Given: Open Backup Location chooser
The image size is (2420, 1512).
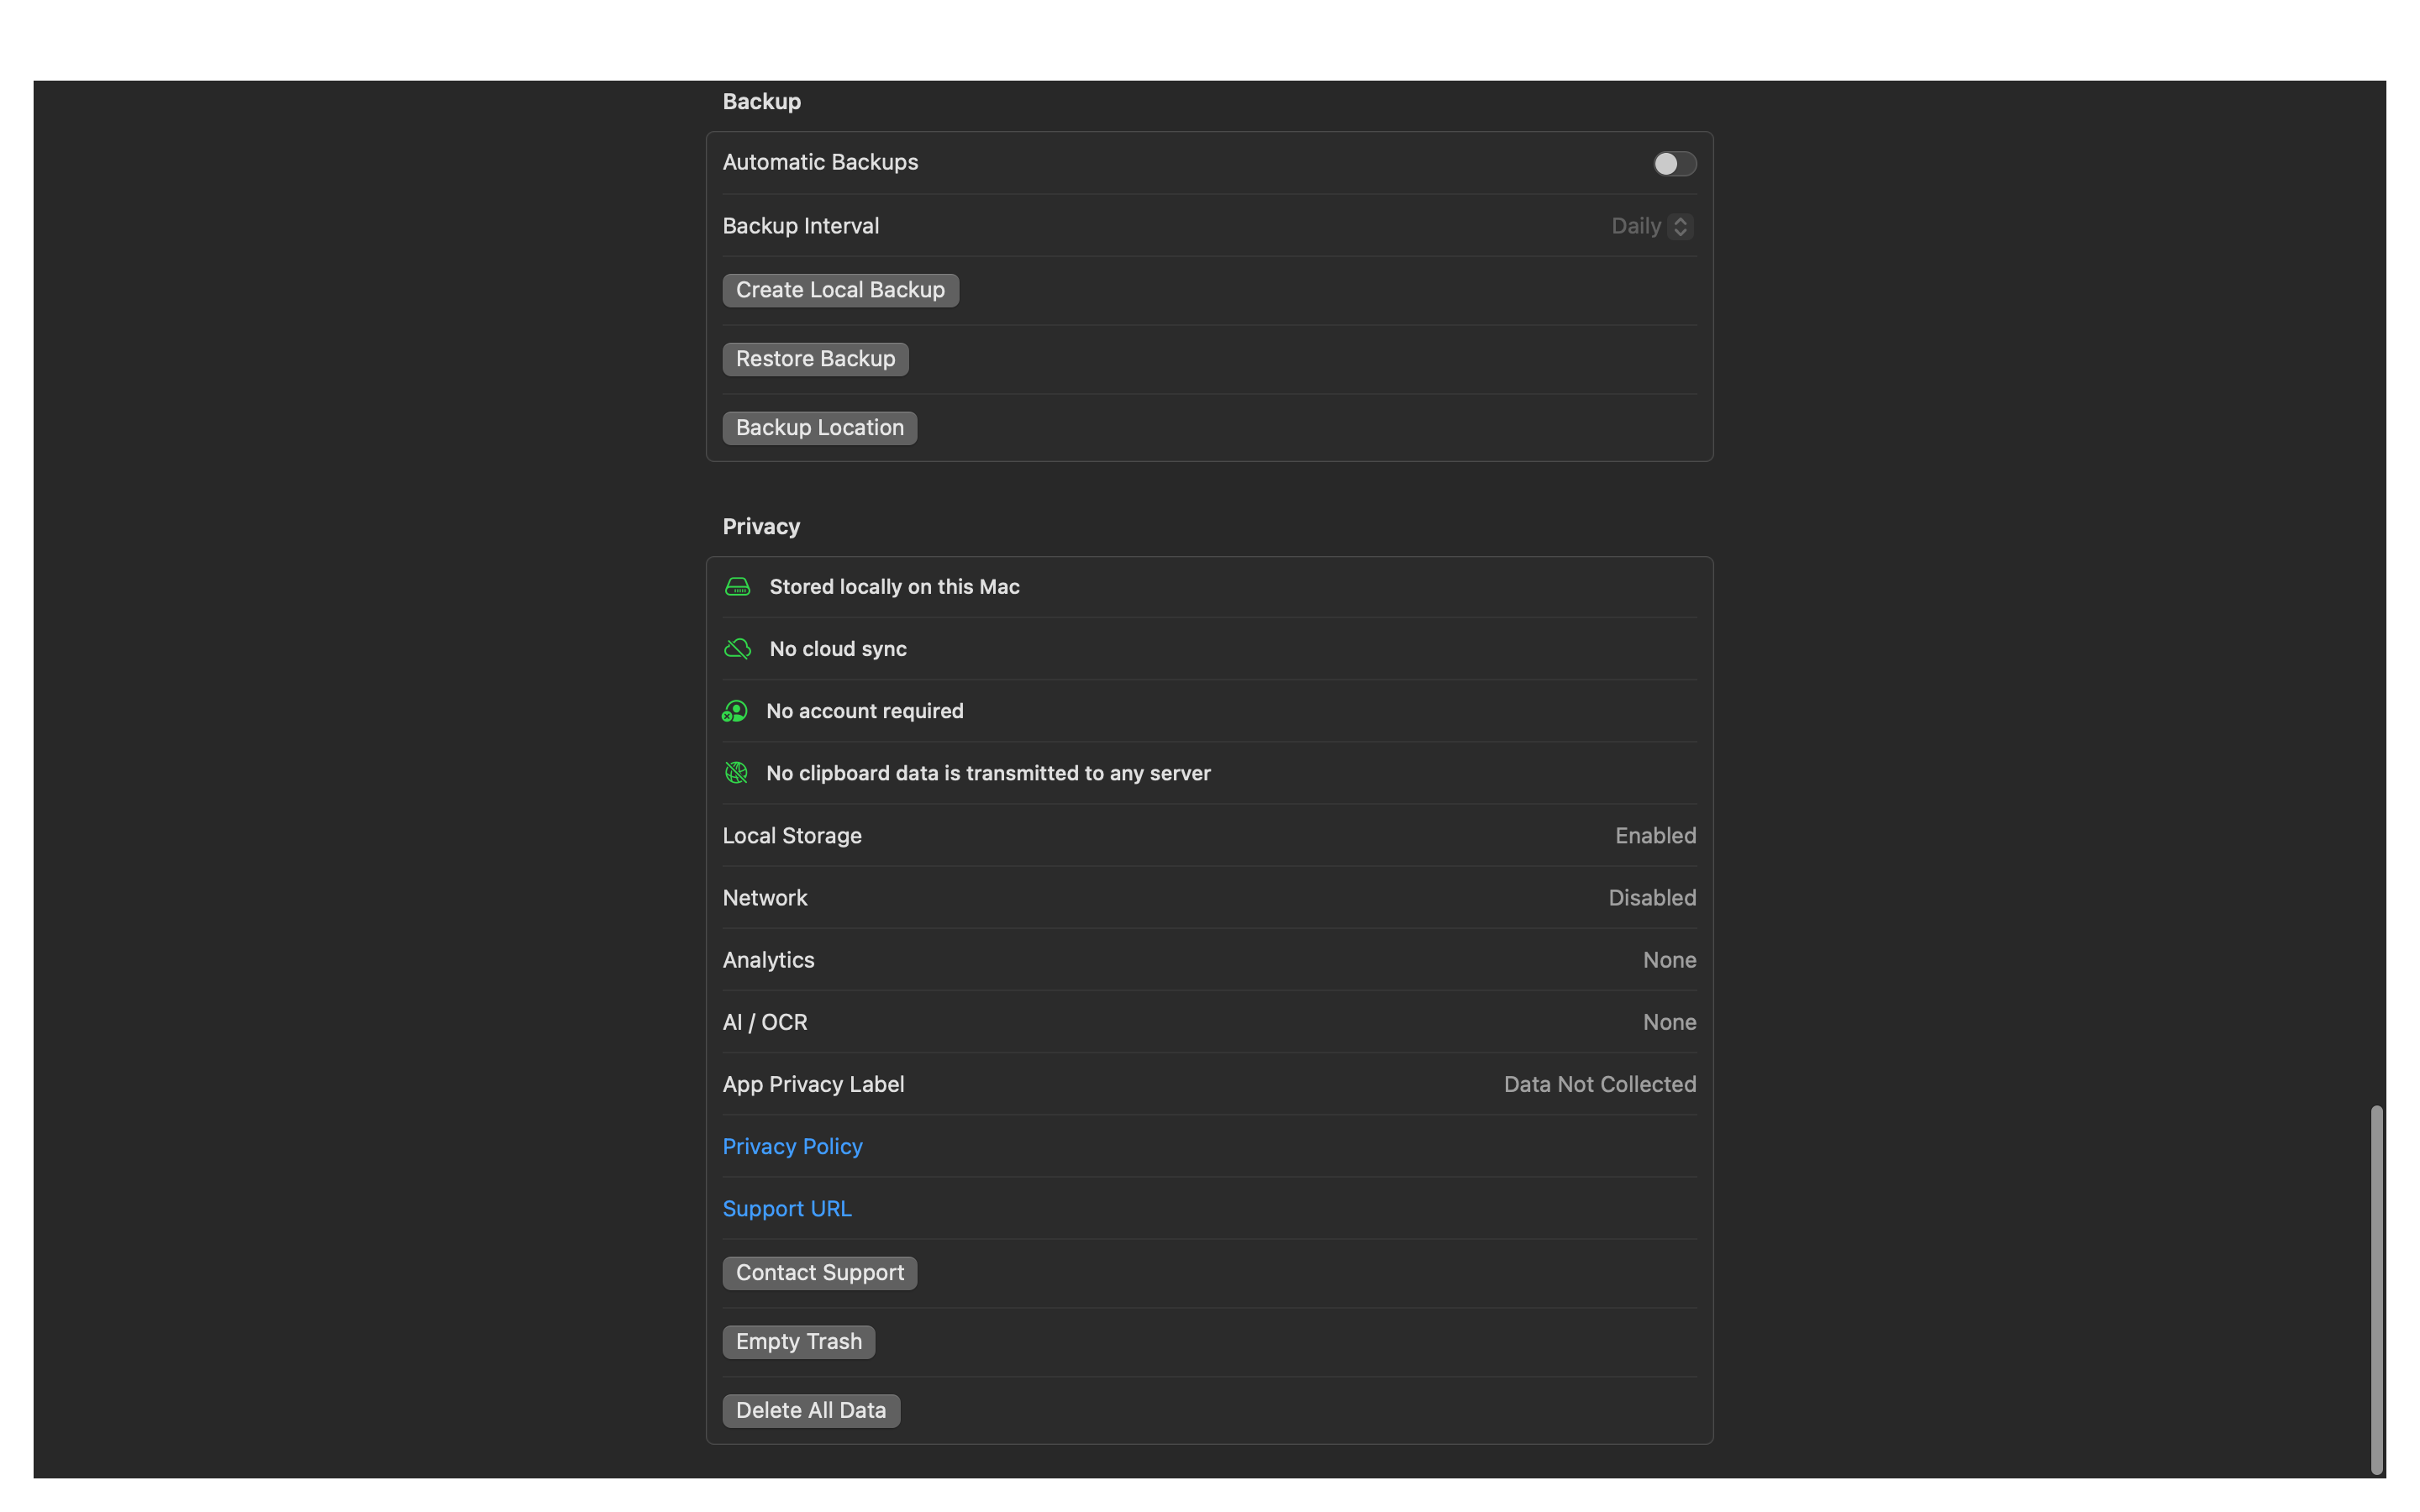Looking at the screenshot, I should tap(819, 428).
